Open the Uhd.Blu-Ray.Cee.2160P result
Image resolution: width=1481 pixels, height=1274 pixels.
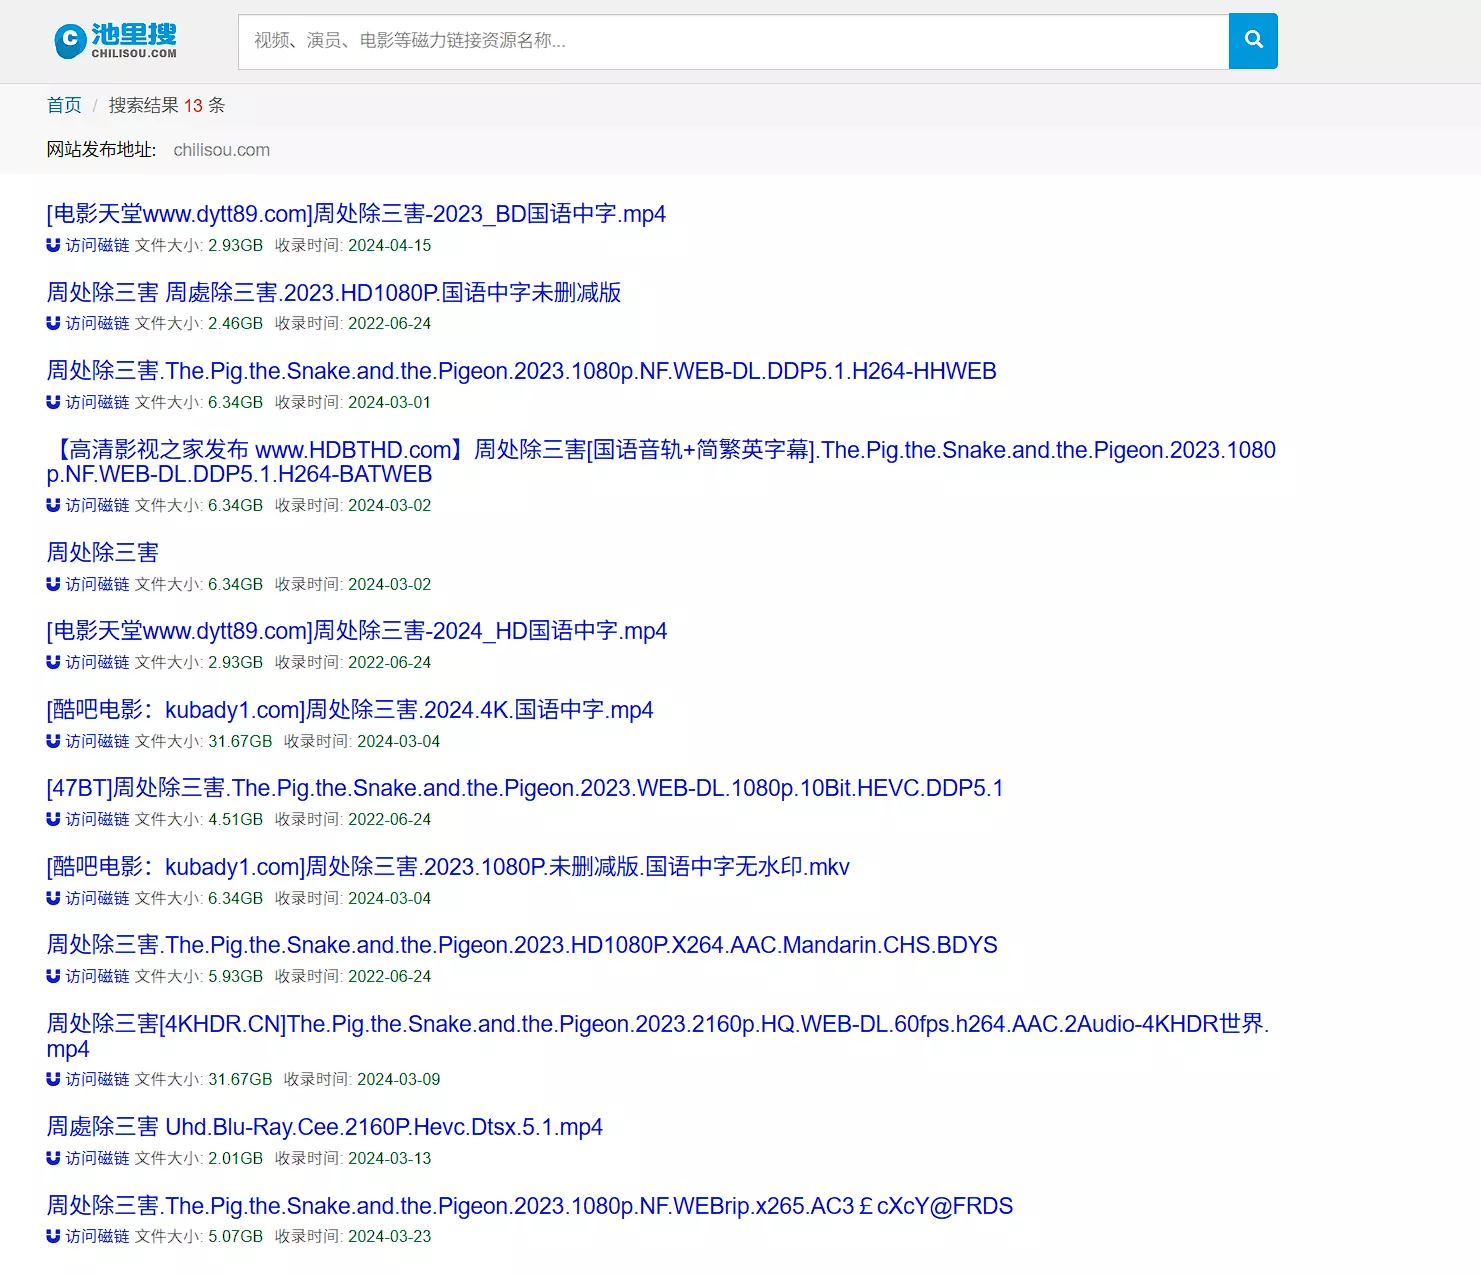coord(324,1127)
